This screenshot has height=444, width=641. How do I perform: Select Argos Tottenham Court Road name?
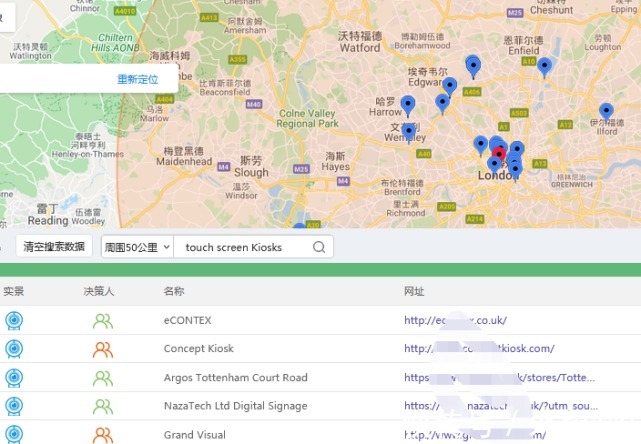(x=235, y=377)
